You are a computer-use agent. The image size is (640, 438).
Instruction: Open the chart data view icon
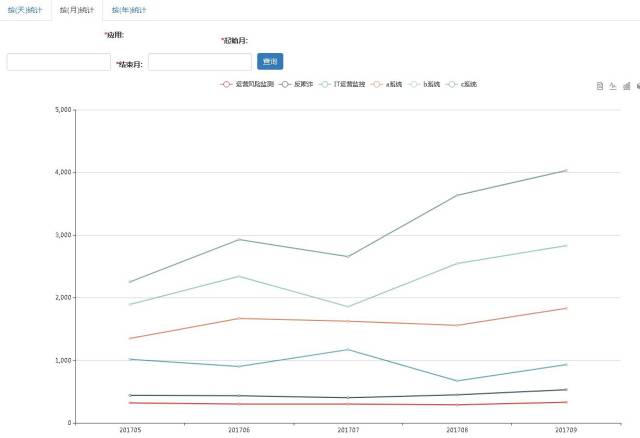600,86
